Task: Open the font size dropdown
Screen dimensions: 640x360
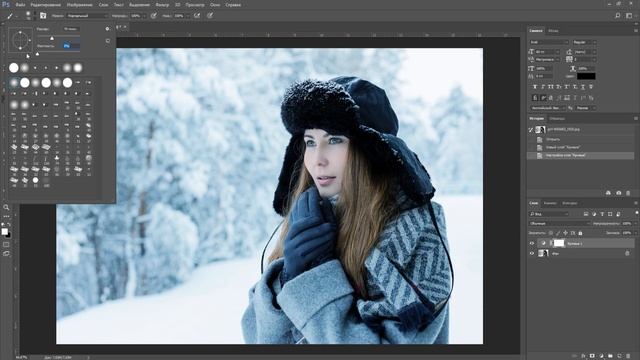Action: (548, 52)
